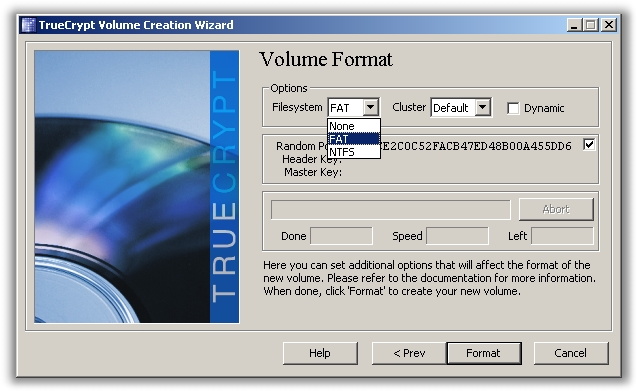Open Help for the wizard

(320, 353)
